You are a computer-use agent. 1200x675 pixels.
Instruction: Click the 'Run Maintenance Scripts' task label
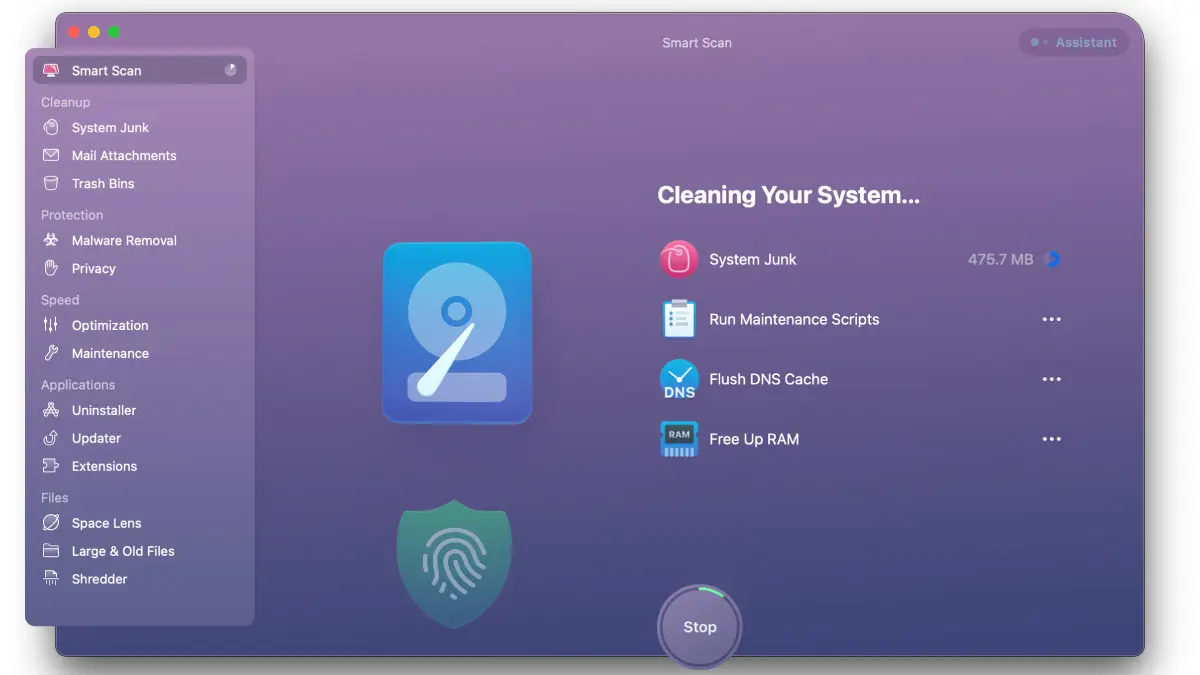[794, 319]
